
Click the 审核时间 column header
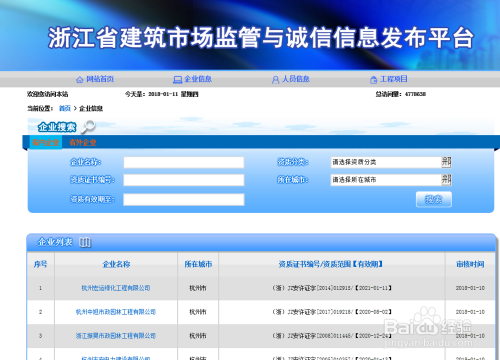pyautogui.click(x=470, y=264)
